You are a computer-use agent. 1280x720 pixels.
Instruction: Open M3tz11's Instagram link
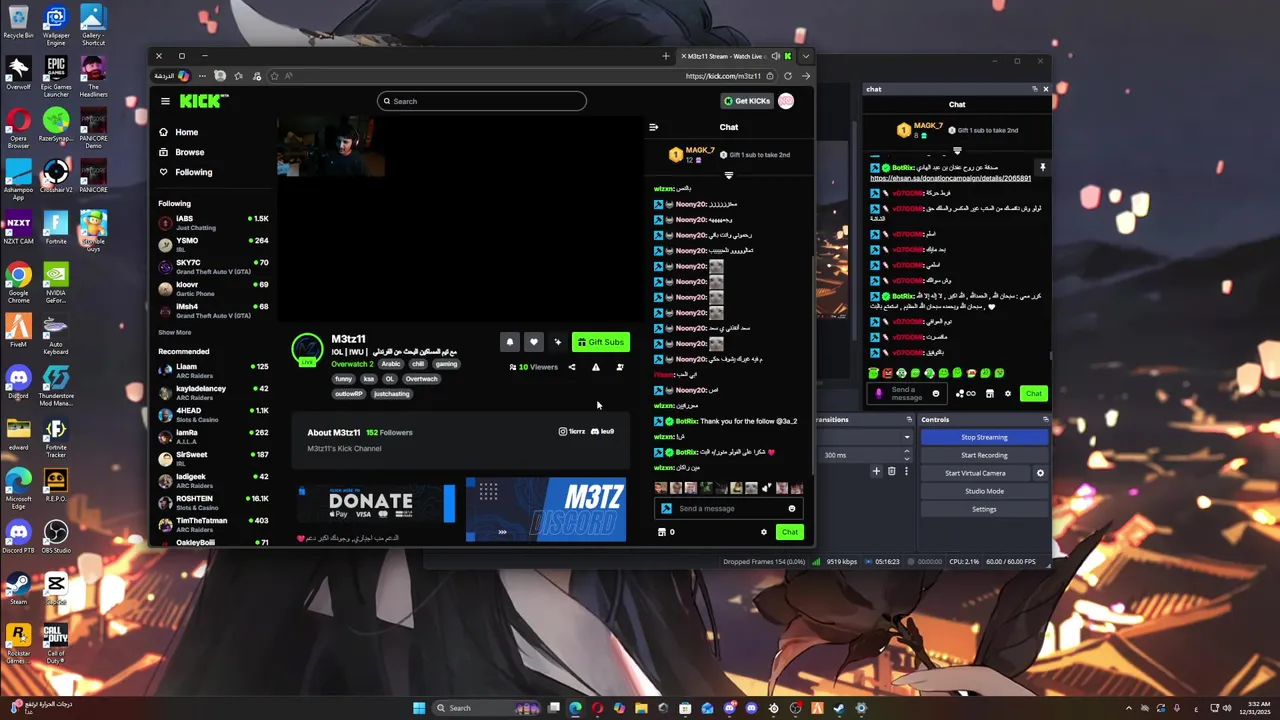point(572,432)
